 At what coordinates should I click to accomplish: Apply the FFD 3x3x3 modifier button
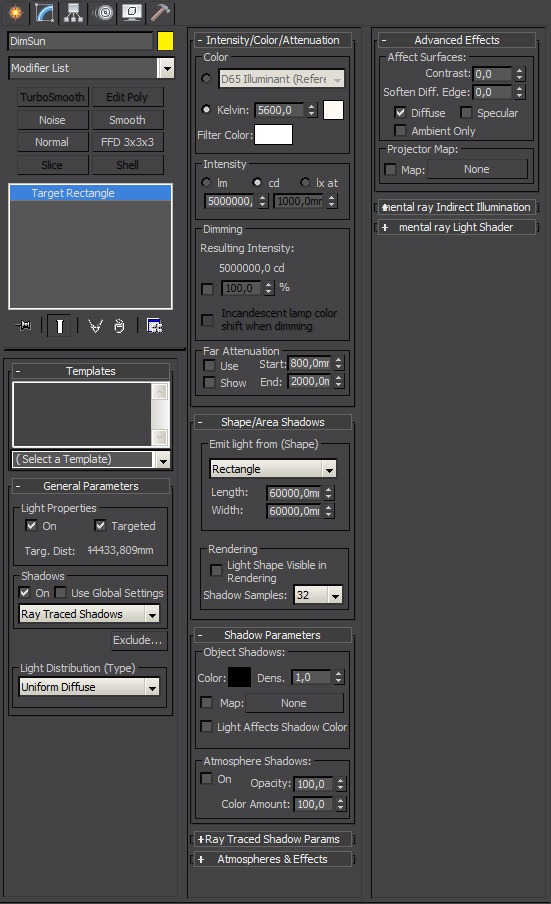pos(127,142)
